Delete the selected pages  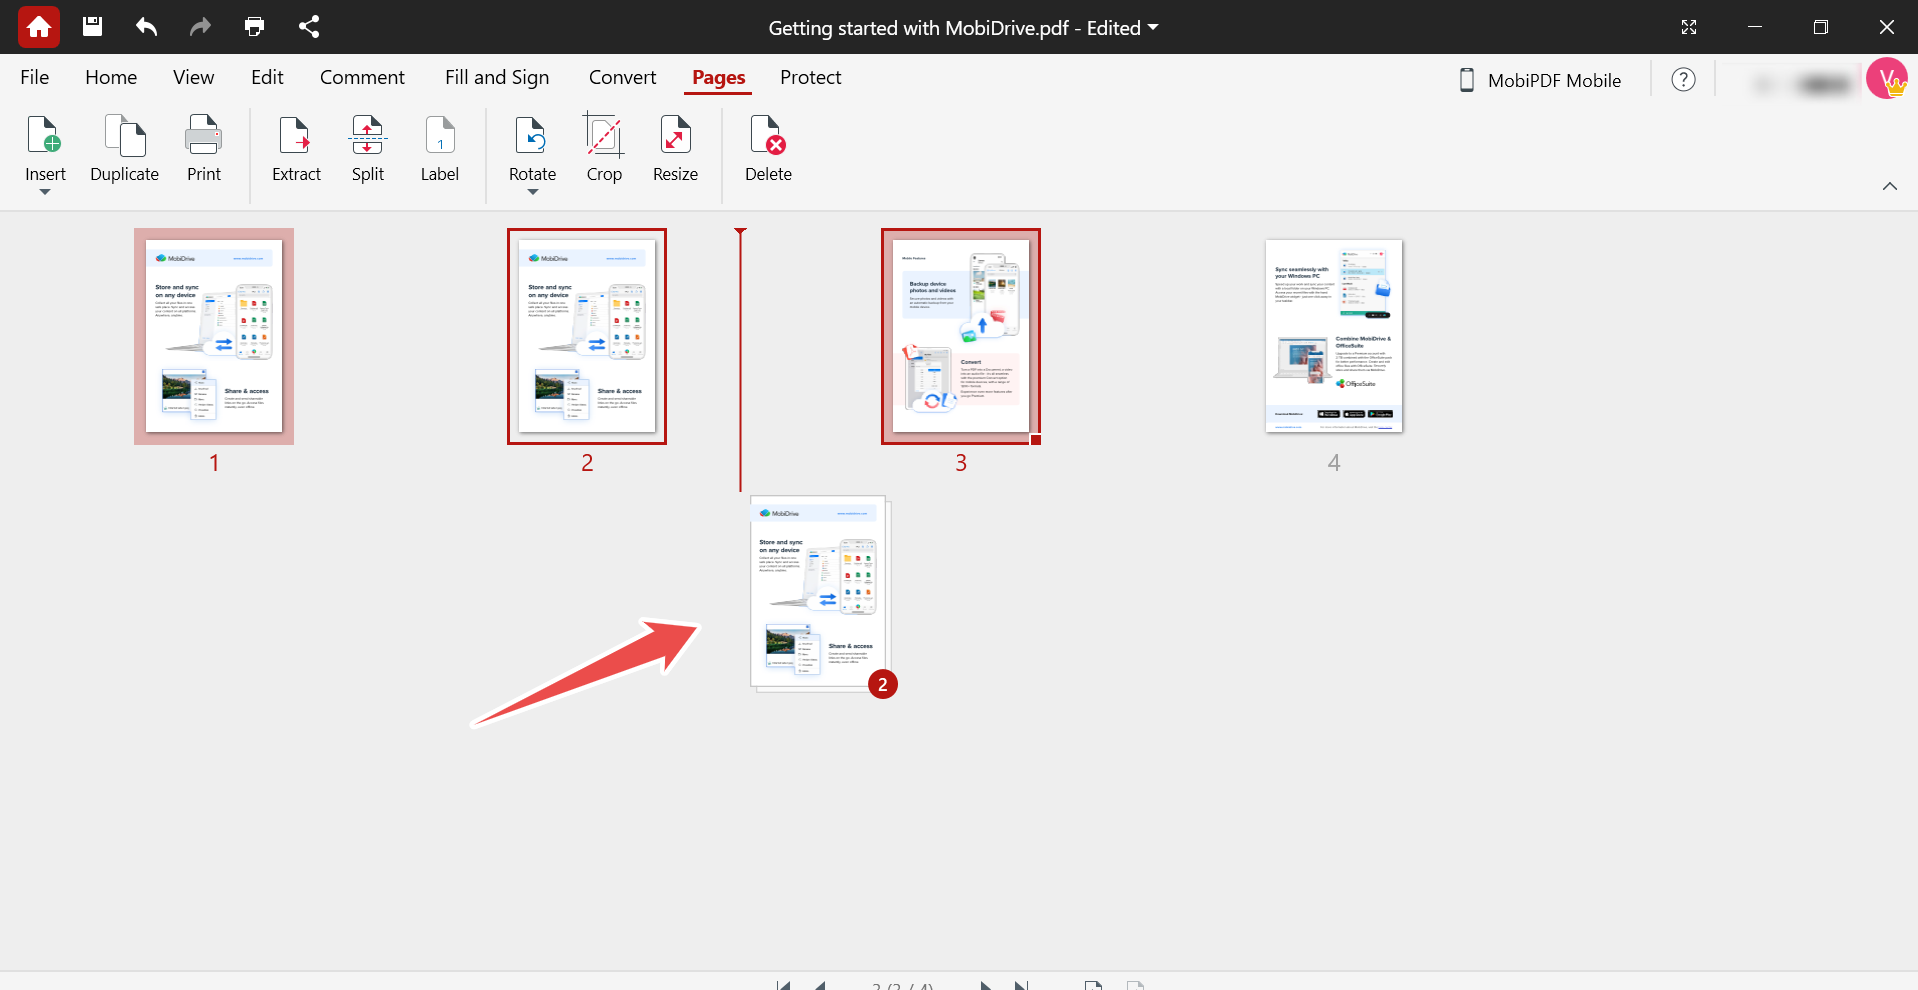pyautogui.click(x=767, y=150)
